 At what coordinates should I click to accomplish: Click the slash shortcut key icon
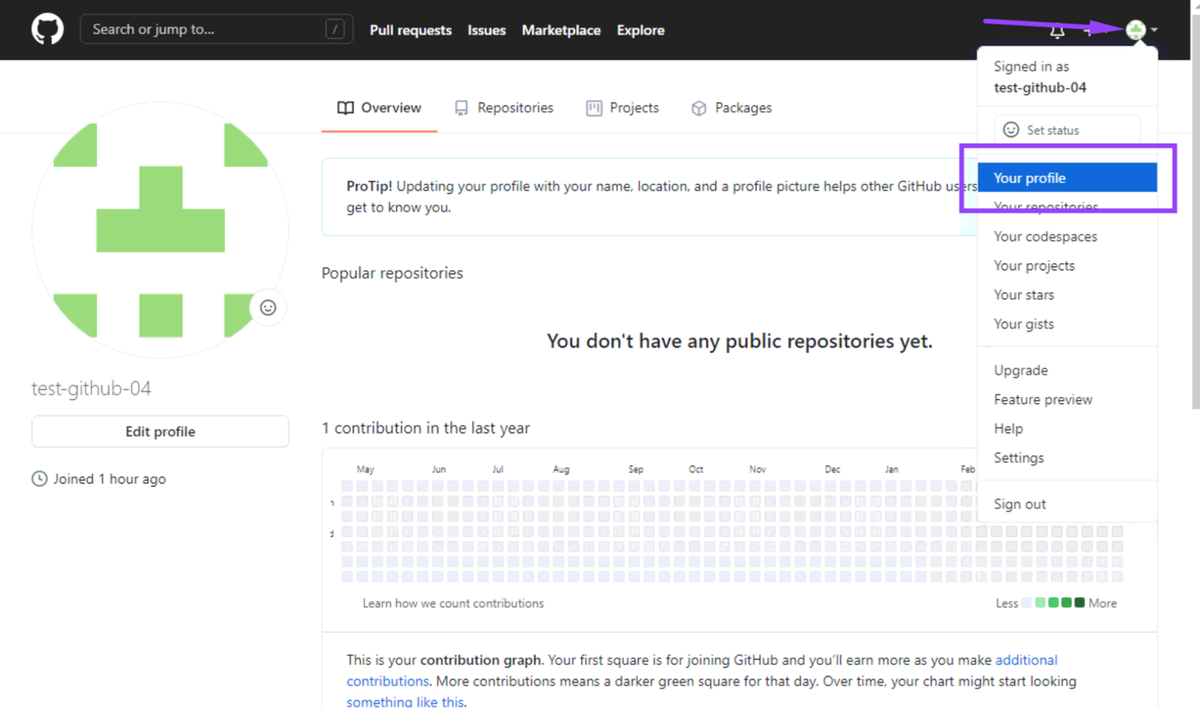(x=335, y=30)
